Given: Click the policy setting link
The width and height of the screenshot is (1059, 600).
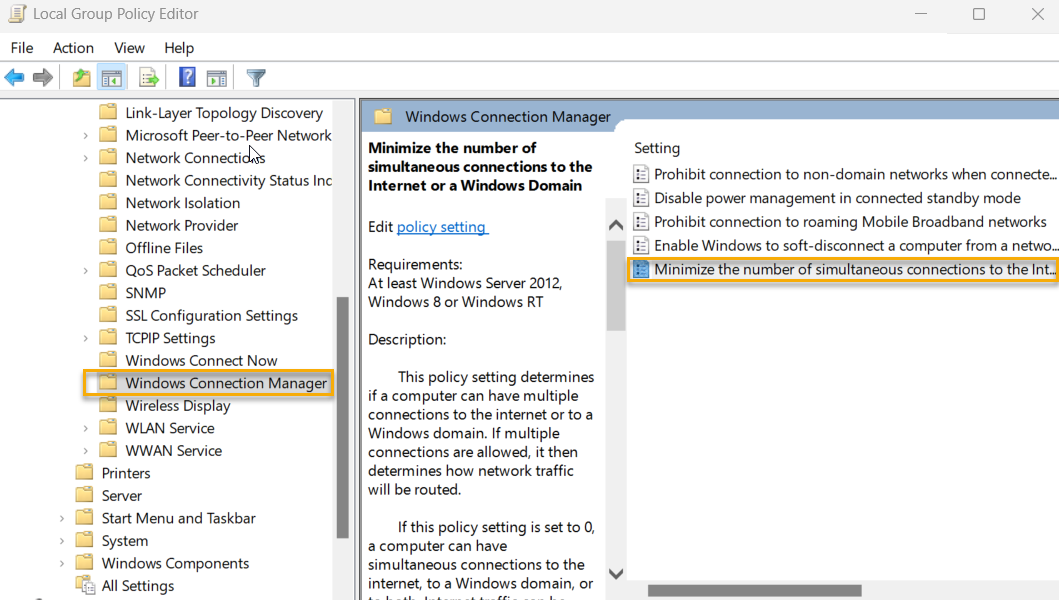Looking at the screenshot, I should coord(442,227).
